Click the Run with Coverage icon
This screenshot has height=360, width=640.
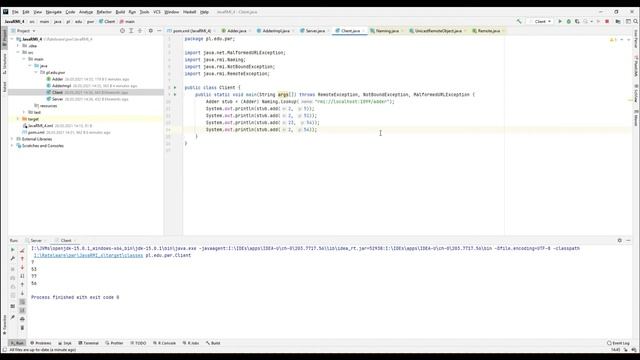[x=577, y=21]
